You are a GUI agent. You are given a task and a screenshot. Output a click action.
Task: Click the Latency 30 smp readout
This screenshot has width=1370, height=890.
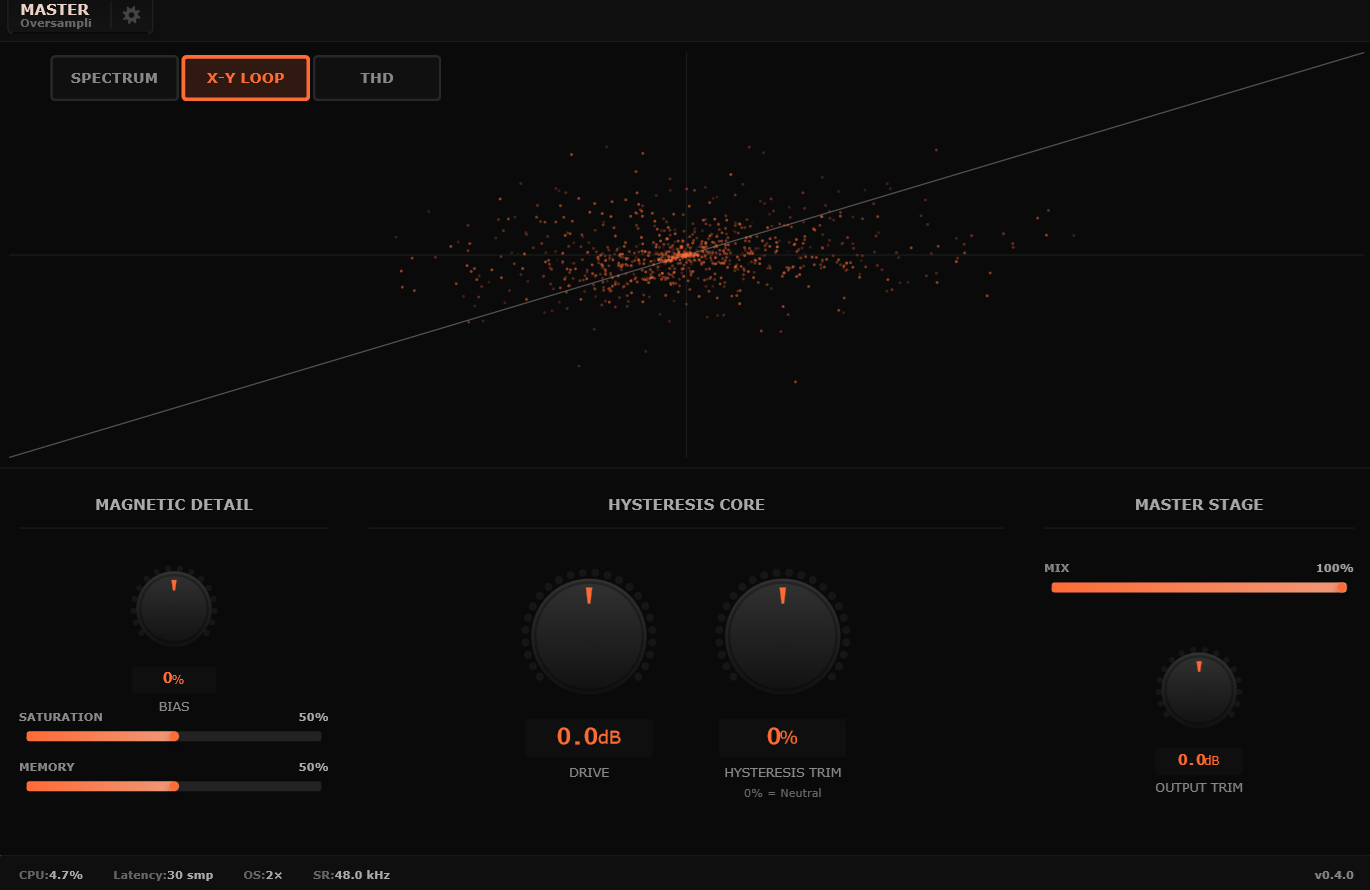click(x=163, y=875)
